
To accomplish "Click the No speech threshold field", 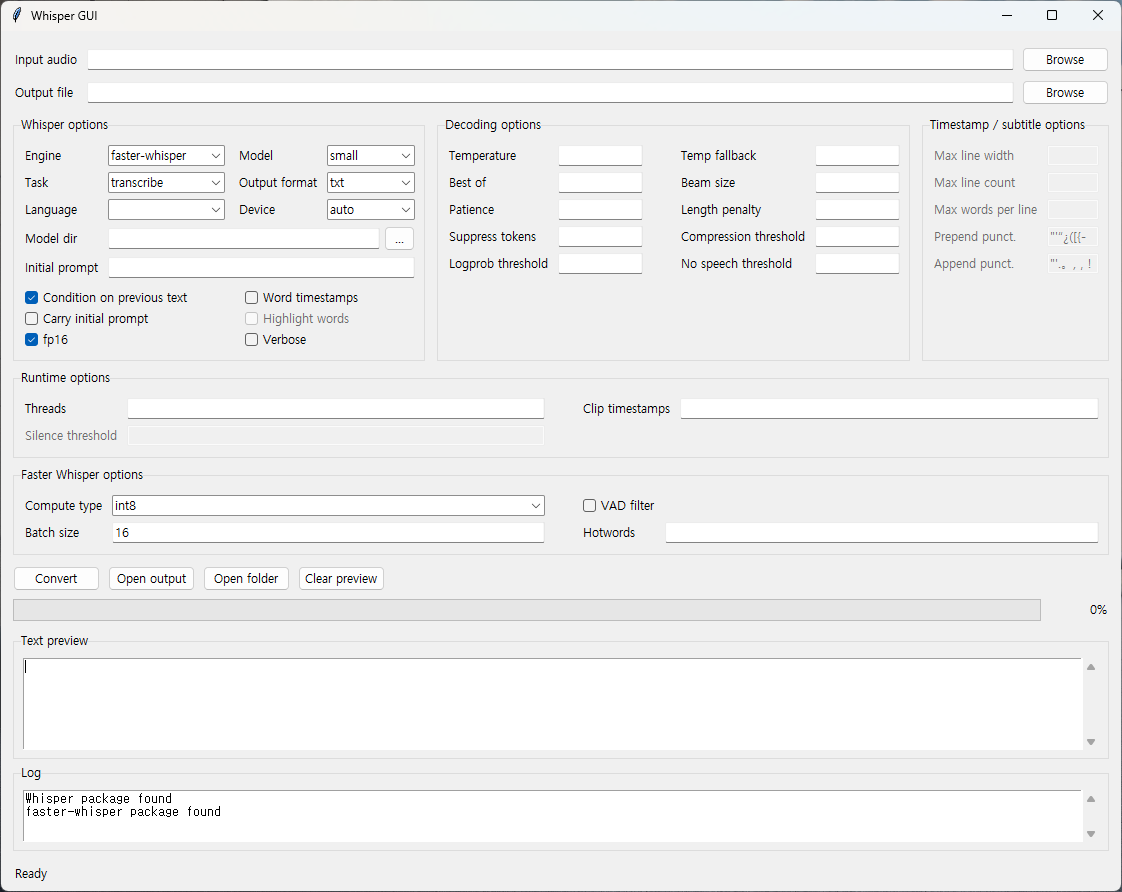I will [x=857, y=264].
